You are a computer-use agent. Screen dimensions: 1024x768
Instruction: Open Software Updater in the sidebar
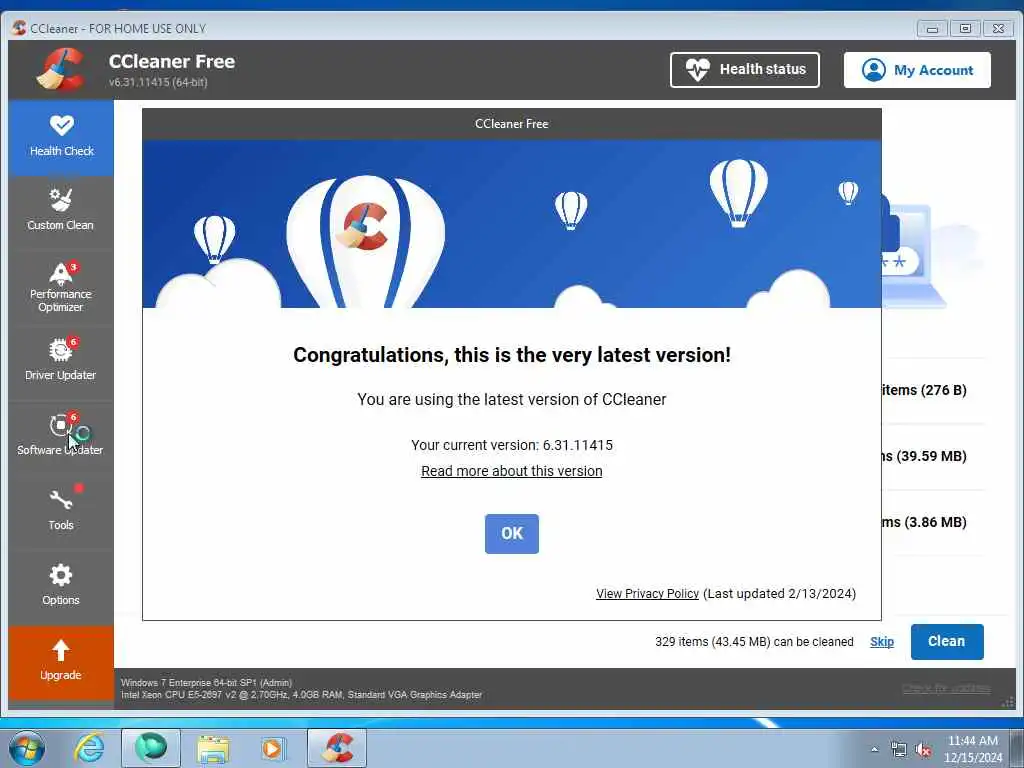pyautogui.click(x=61, y=436)
